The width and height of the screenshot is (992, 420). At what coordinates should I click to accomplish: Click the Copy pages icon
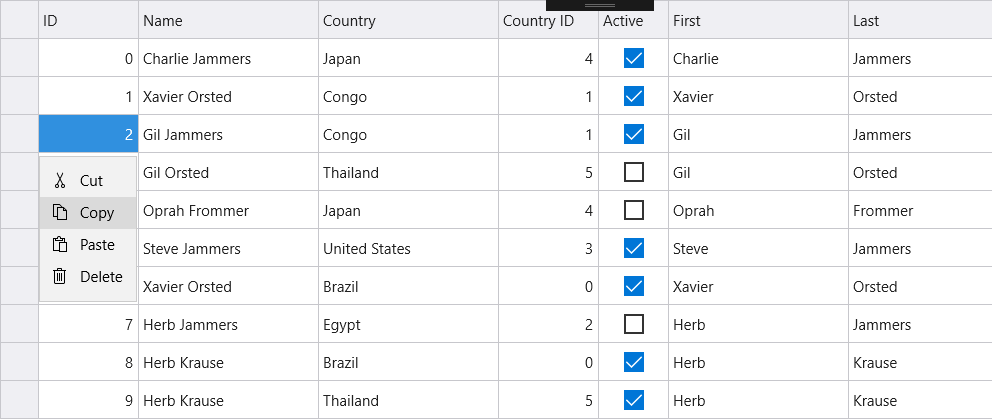[60, 213]
